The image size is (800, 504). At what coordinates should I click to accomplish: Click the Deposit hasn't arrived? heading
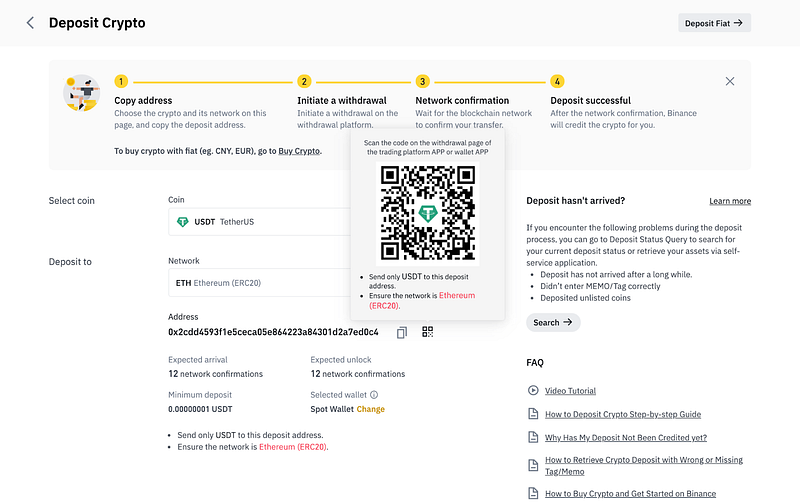(576, 201)
